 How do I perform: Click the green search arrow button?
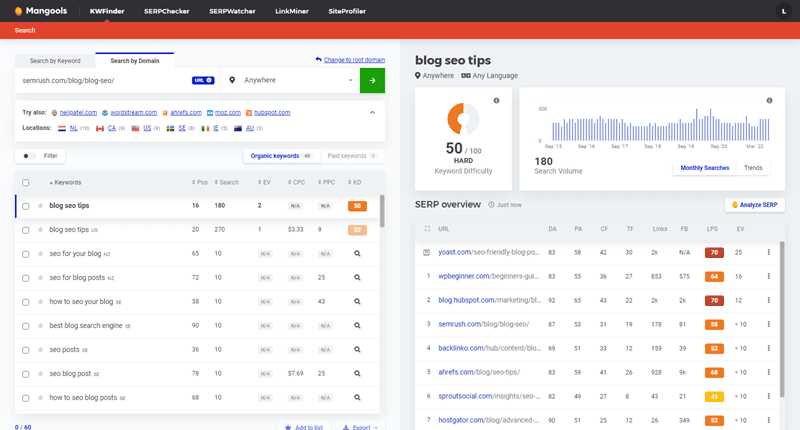(372, 80)
